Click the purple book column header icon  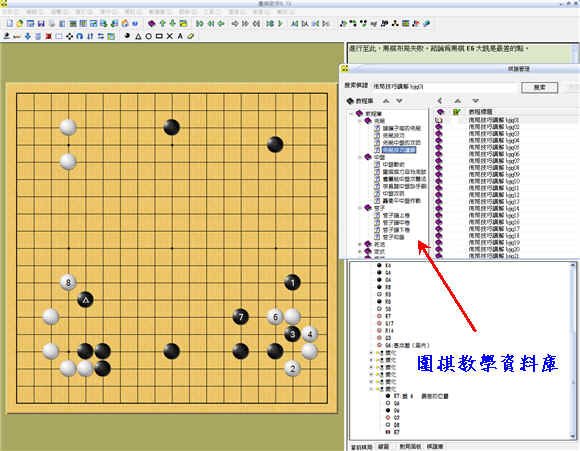pos(440,112)
